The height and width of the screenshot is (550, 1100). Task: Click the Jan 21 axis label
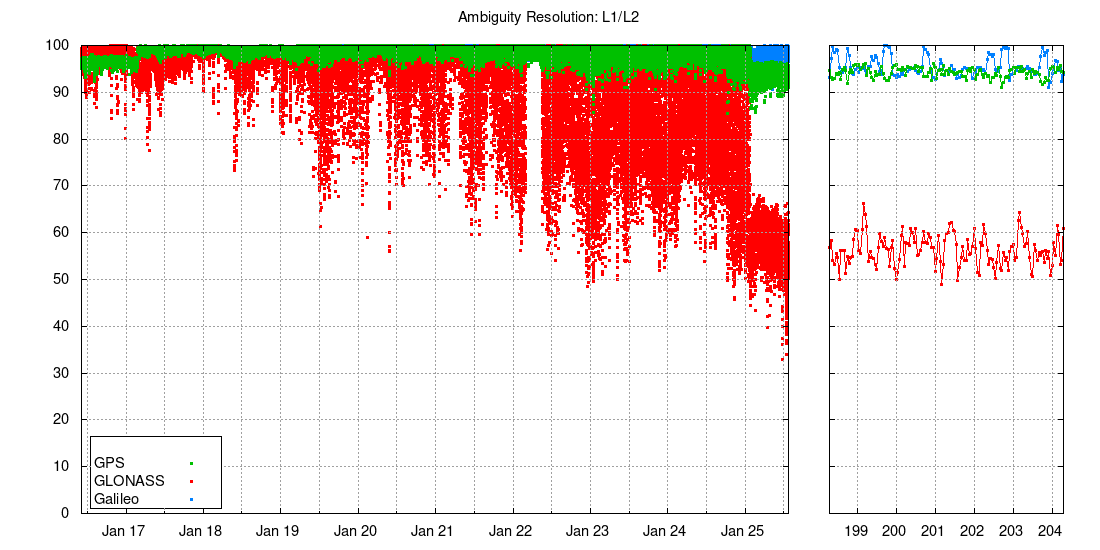point(434,530)
